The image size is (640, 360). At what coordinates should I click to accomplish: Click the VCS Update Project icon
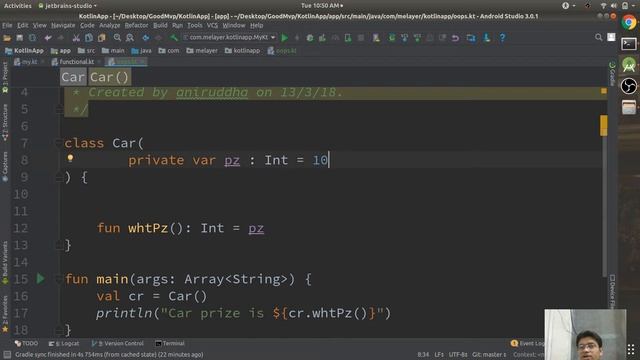(x=404, y=38)
